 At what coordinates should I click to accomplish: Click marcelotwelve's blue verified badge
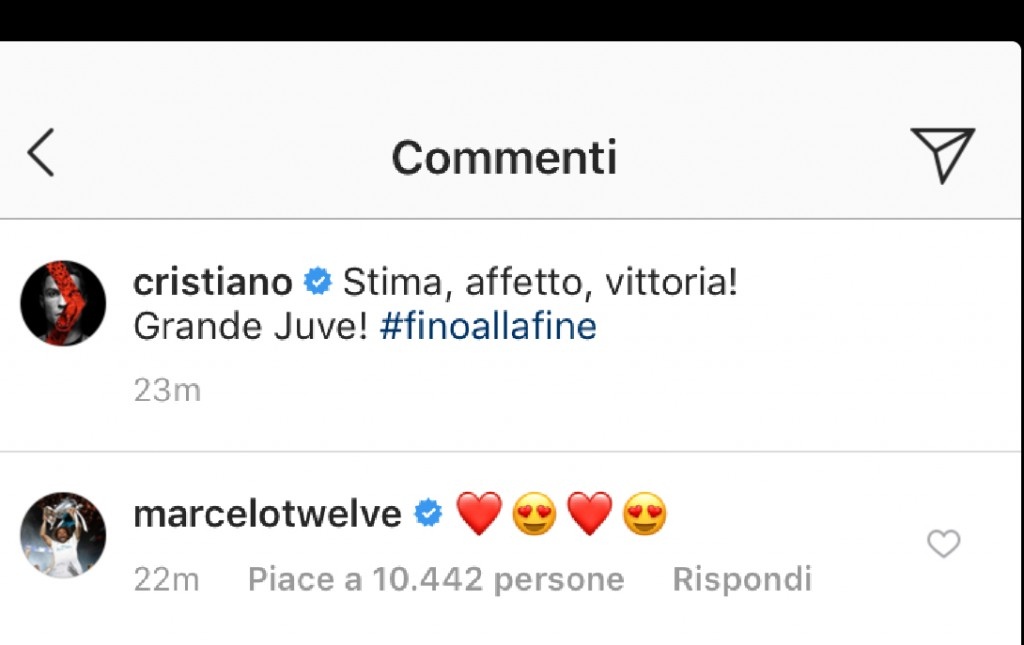coord(428,513)
